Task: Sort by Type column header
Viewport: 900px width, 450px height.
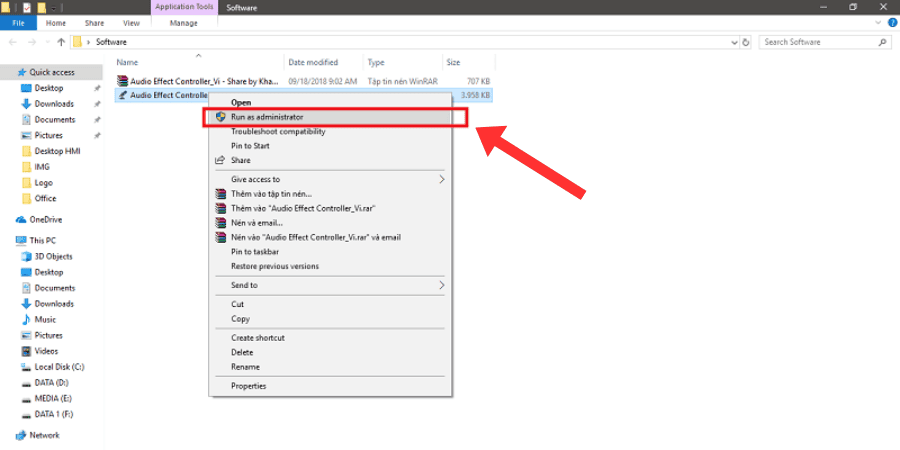Action: tap(376, 63)
